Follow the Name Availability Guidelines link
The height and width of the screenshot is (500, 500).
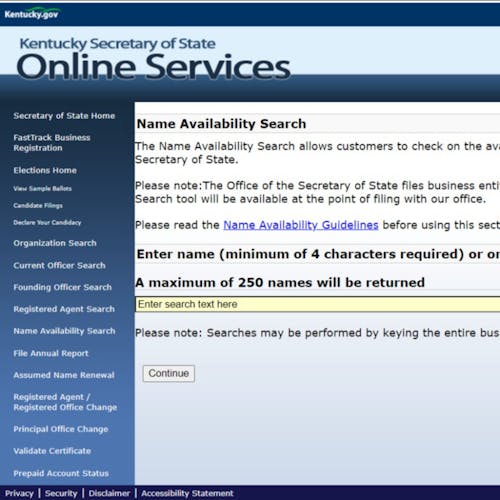click(x=301, y=225)
